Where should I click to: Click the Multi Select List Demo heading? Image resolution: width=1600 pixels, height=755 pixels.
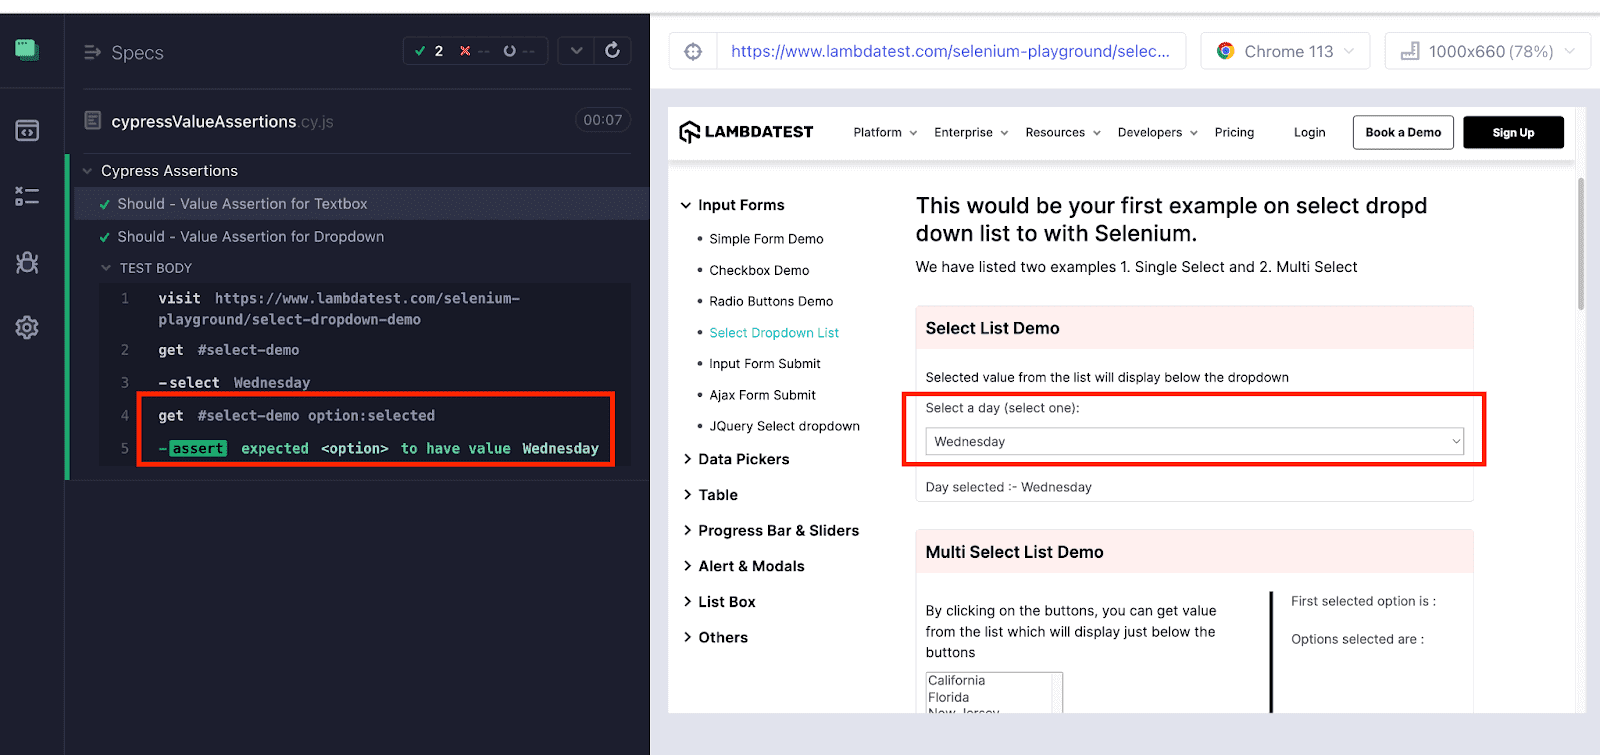pos(1014,552)
